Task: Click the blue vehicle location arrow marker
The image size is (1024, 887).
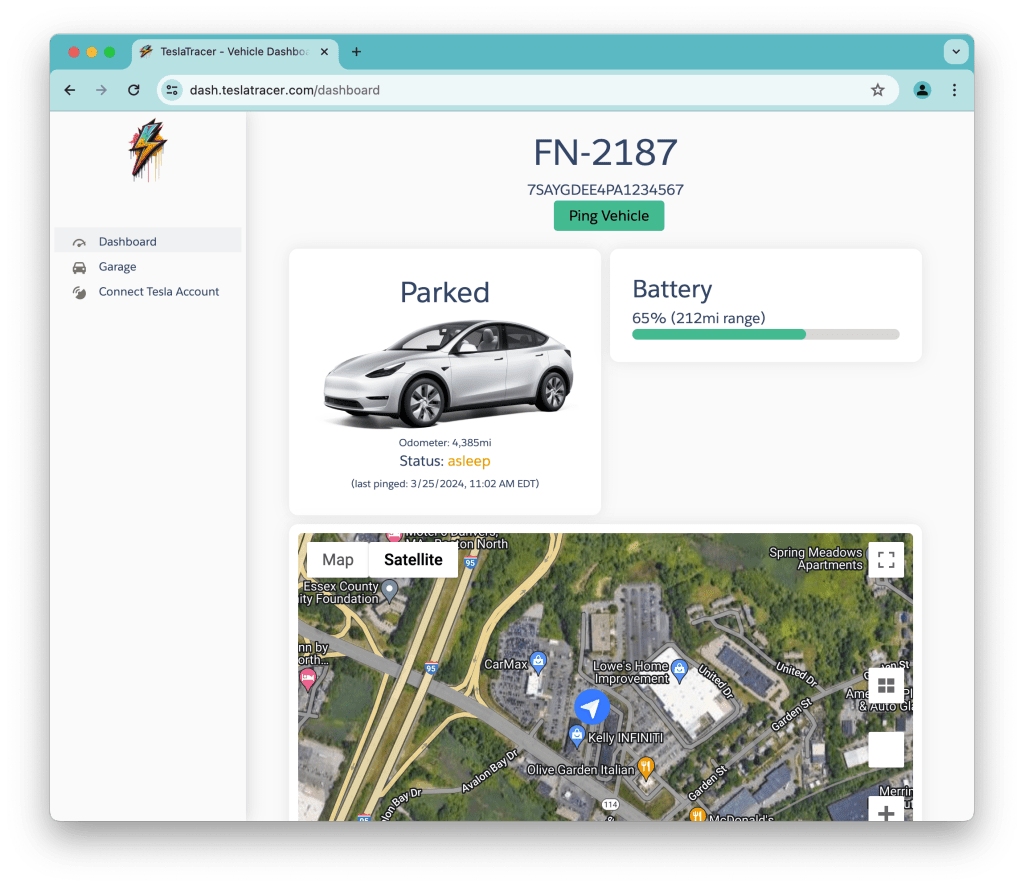Action: (x=592, y=707)
